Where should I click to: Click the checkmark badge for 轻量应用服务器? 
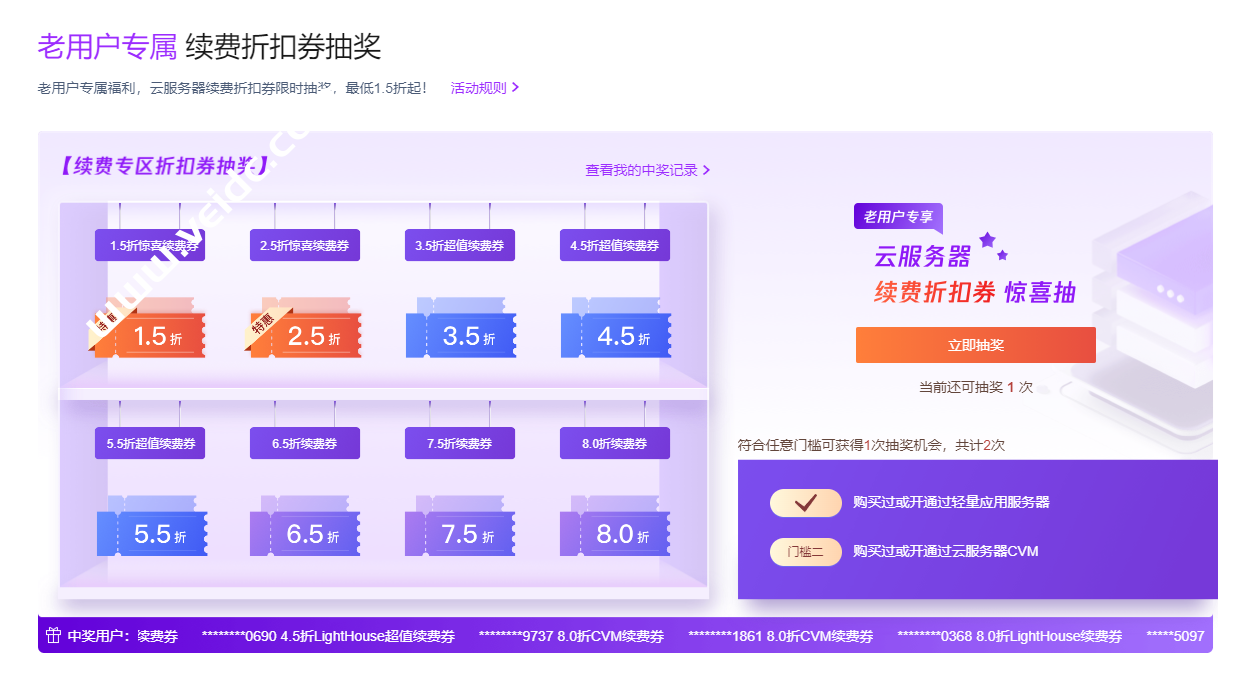[x=805, y=503]
